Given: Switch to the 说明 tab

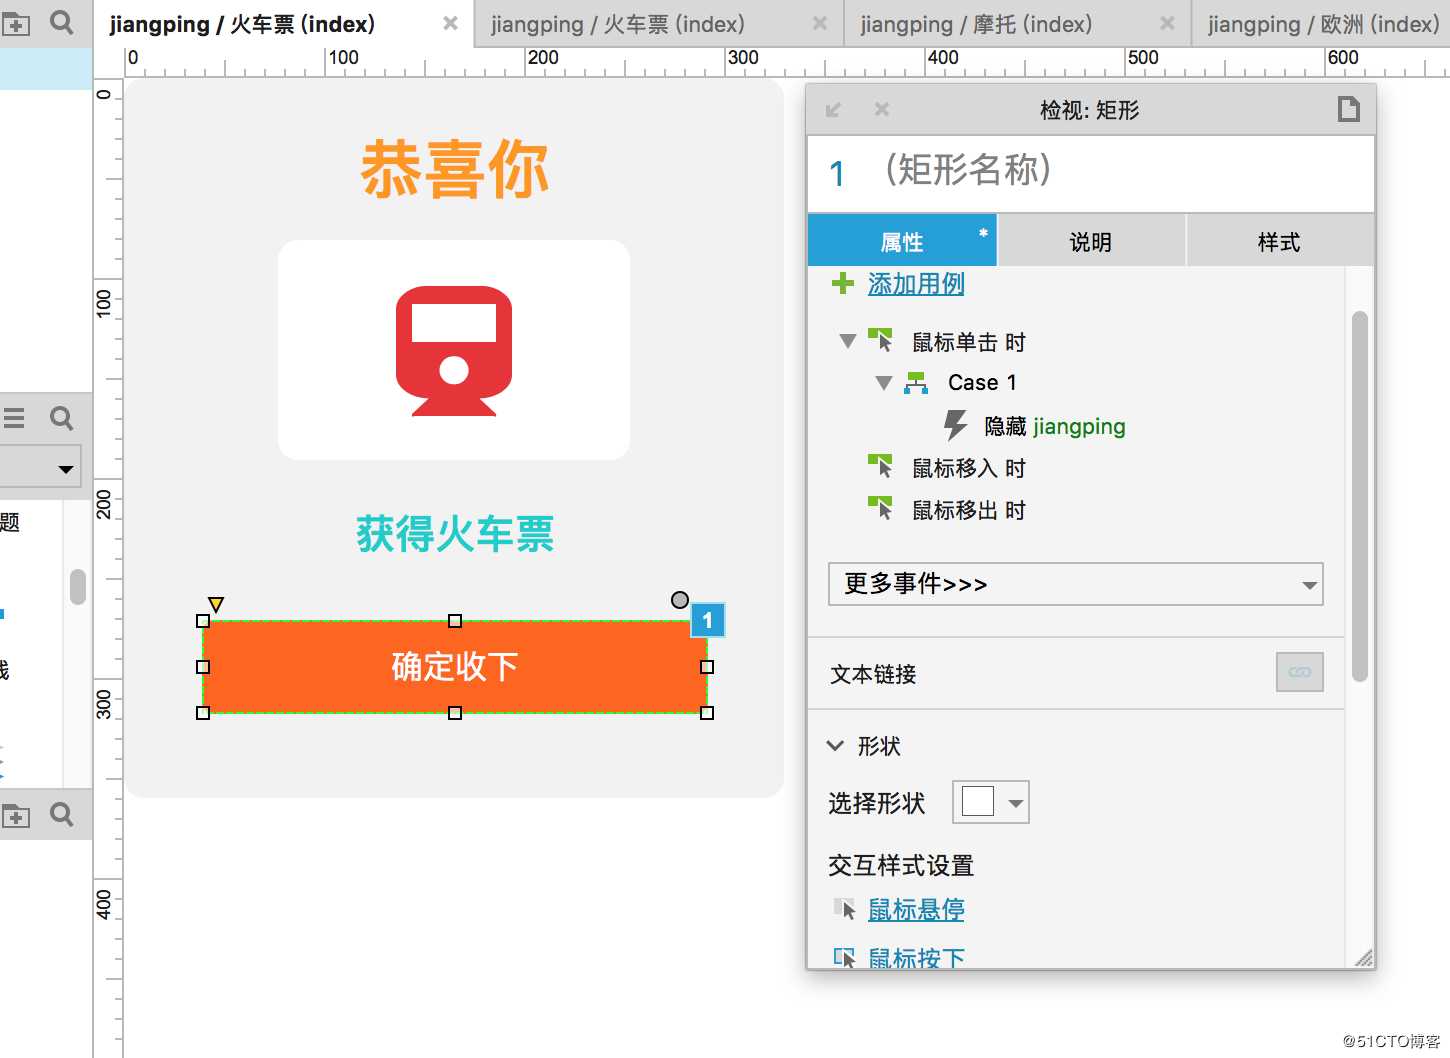Looking at the screenshot, I should point(1090,241).
